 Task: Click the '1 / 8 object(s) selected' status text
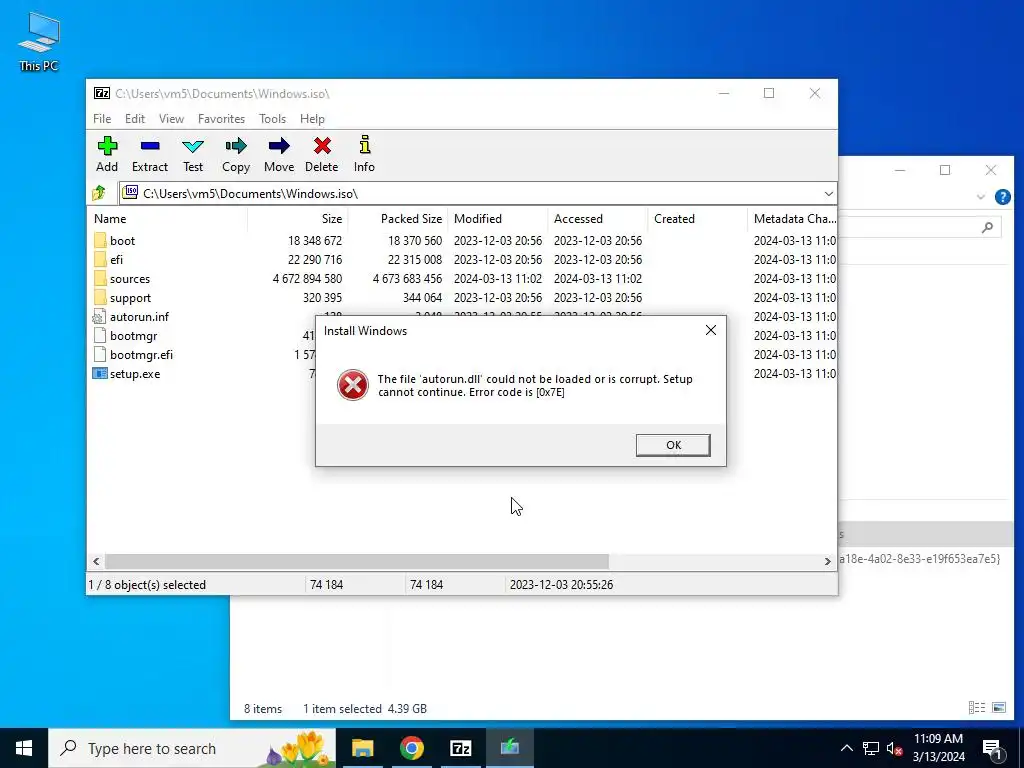click(x=147, y=585)
